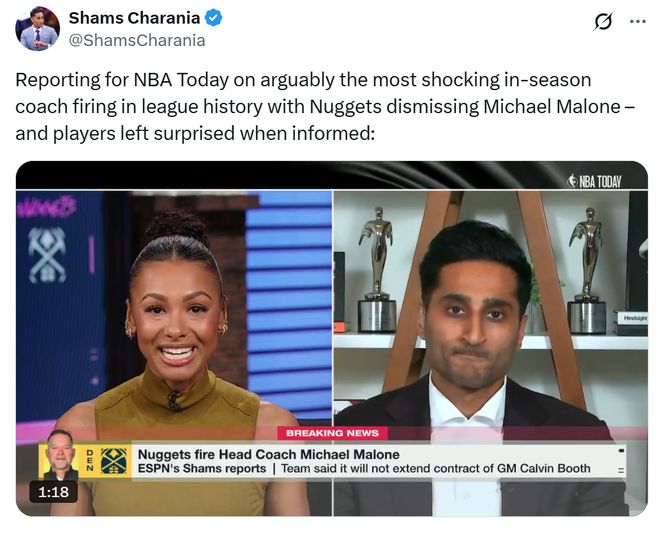Click the 'ESPN's Shams reports' ticker text
The width and height of the screenshot is (660, 538).
pos(202,469)
